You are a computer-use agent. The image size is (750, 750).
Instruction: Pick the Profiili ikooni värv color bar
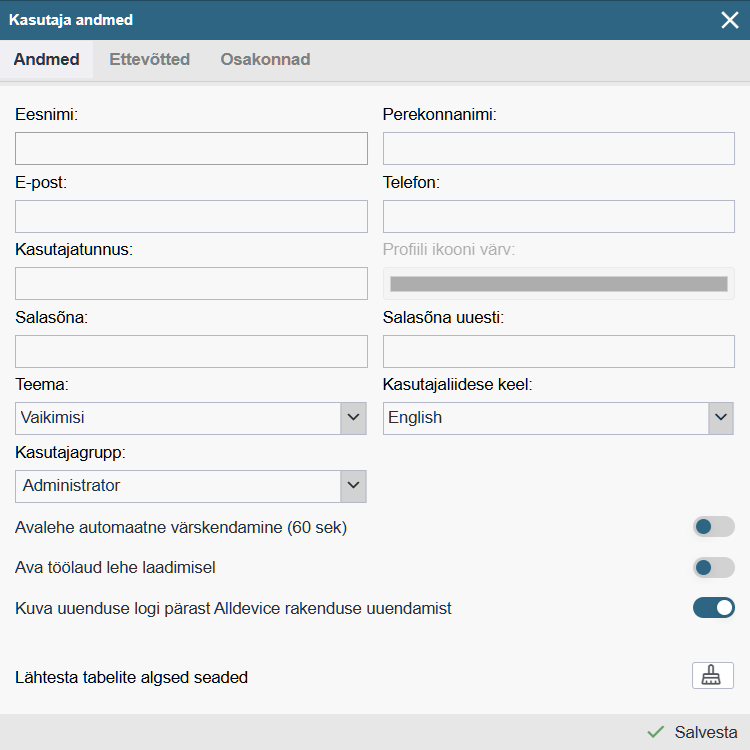coord(558,284)
